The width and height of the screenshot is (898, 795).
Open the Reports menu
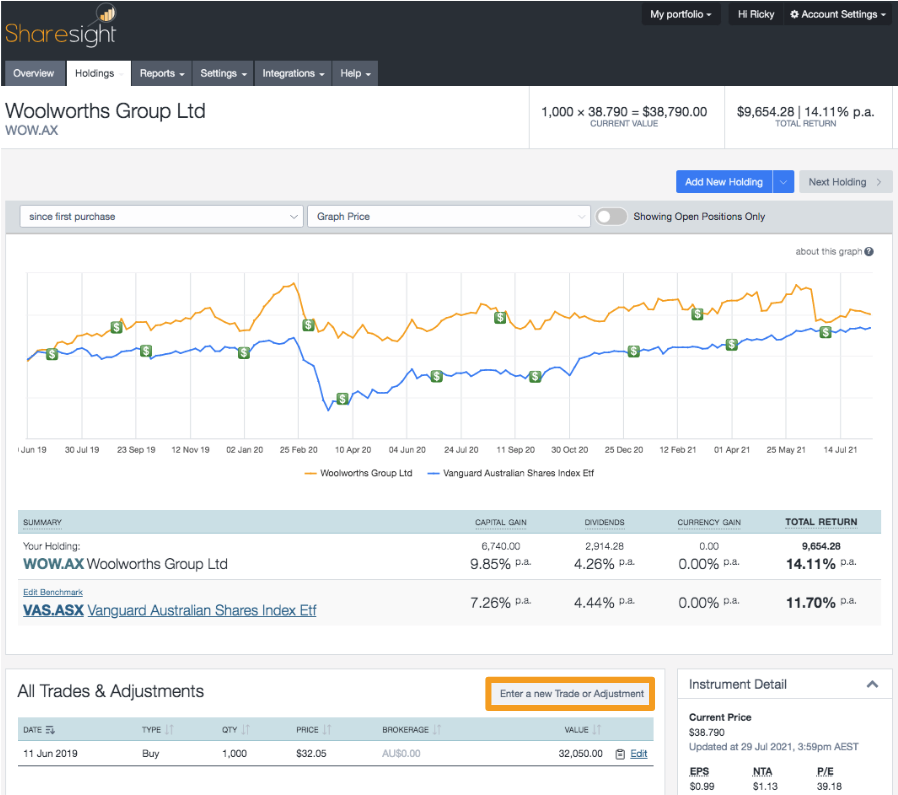click(162, 73)
